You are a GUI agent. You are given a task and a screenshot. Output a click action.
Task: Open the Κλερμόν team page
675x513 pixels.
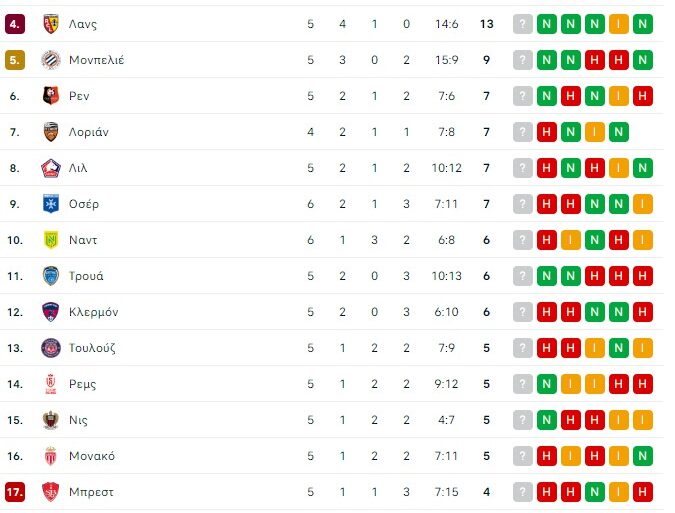pos(94,312)
